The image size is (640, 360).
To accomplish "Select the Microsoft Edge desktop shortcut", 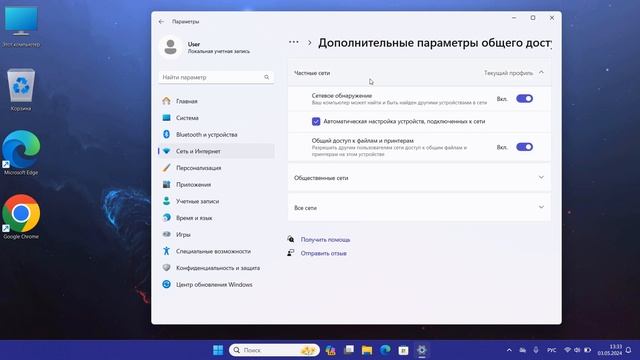I will 21,153.
